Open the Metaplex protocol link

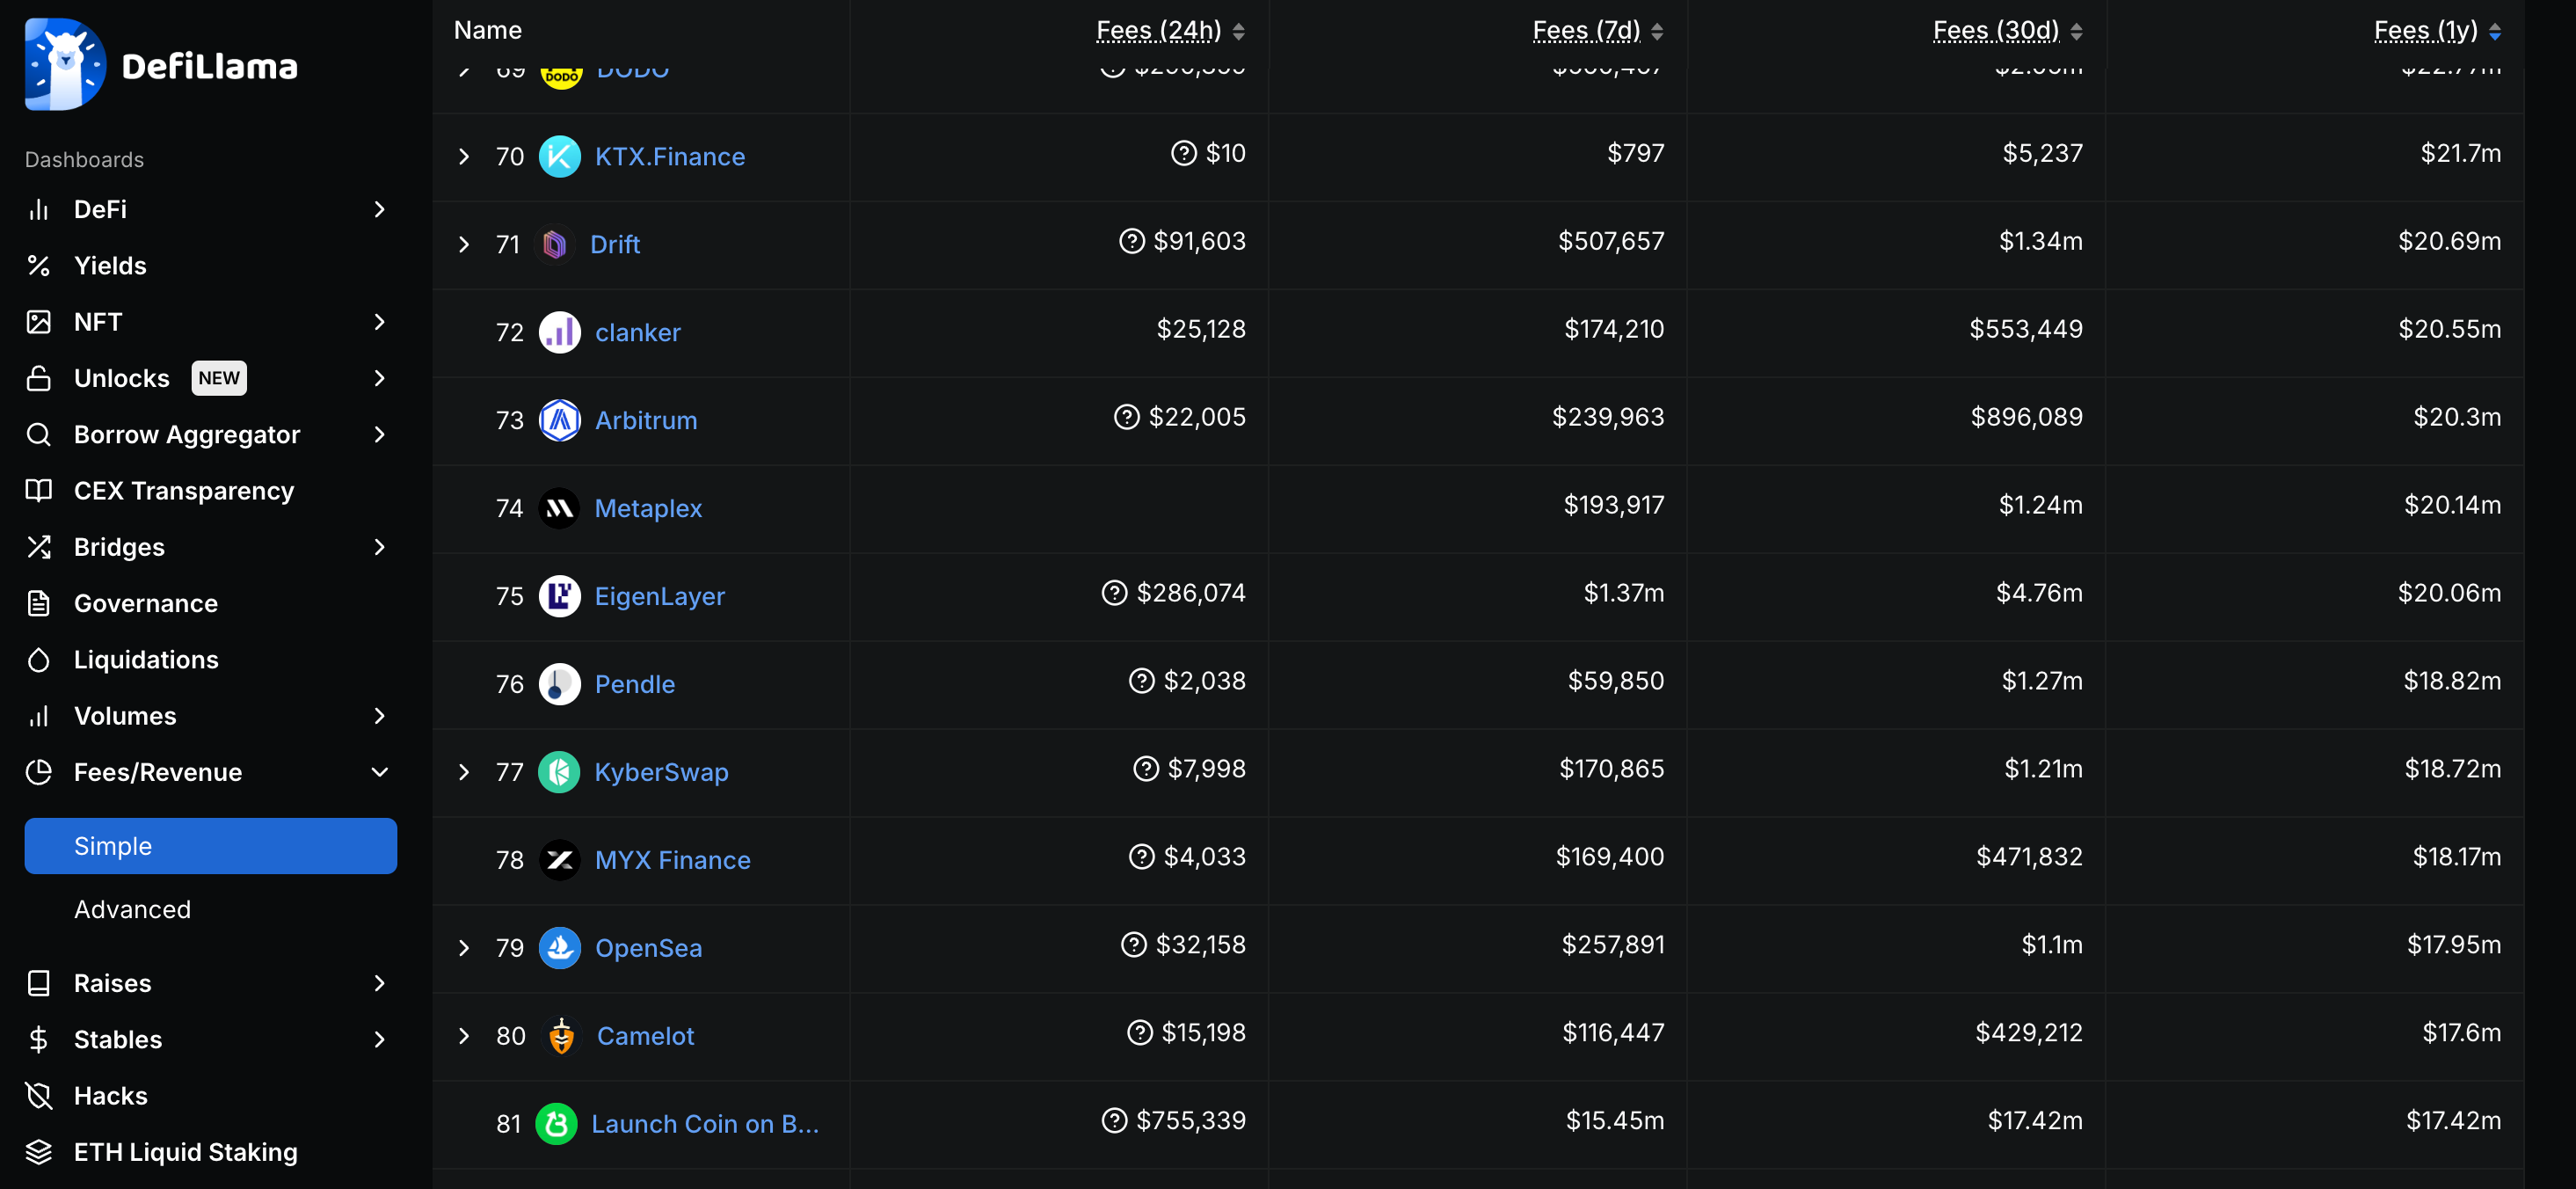point(649,508)
